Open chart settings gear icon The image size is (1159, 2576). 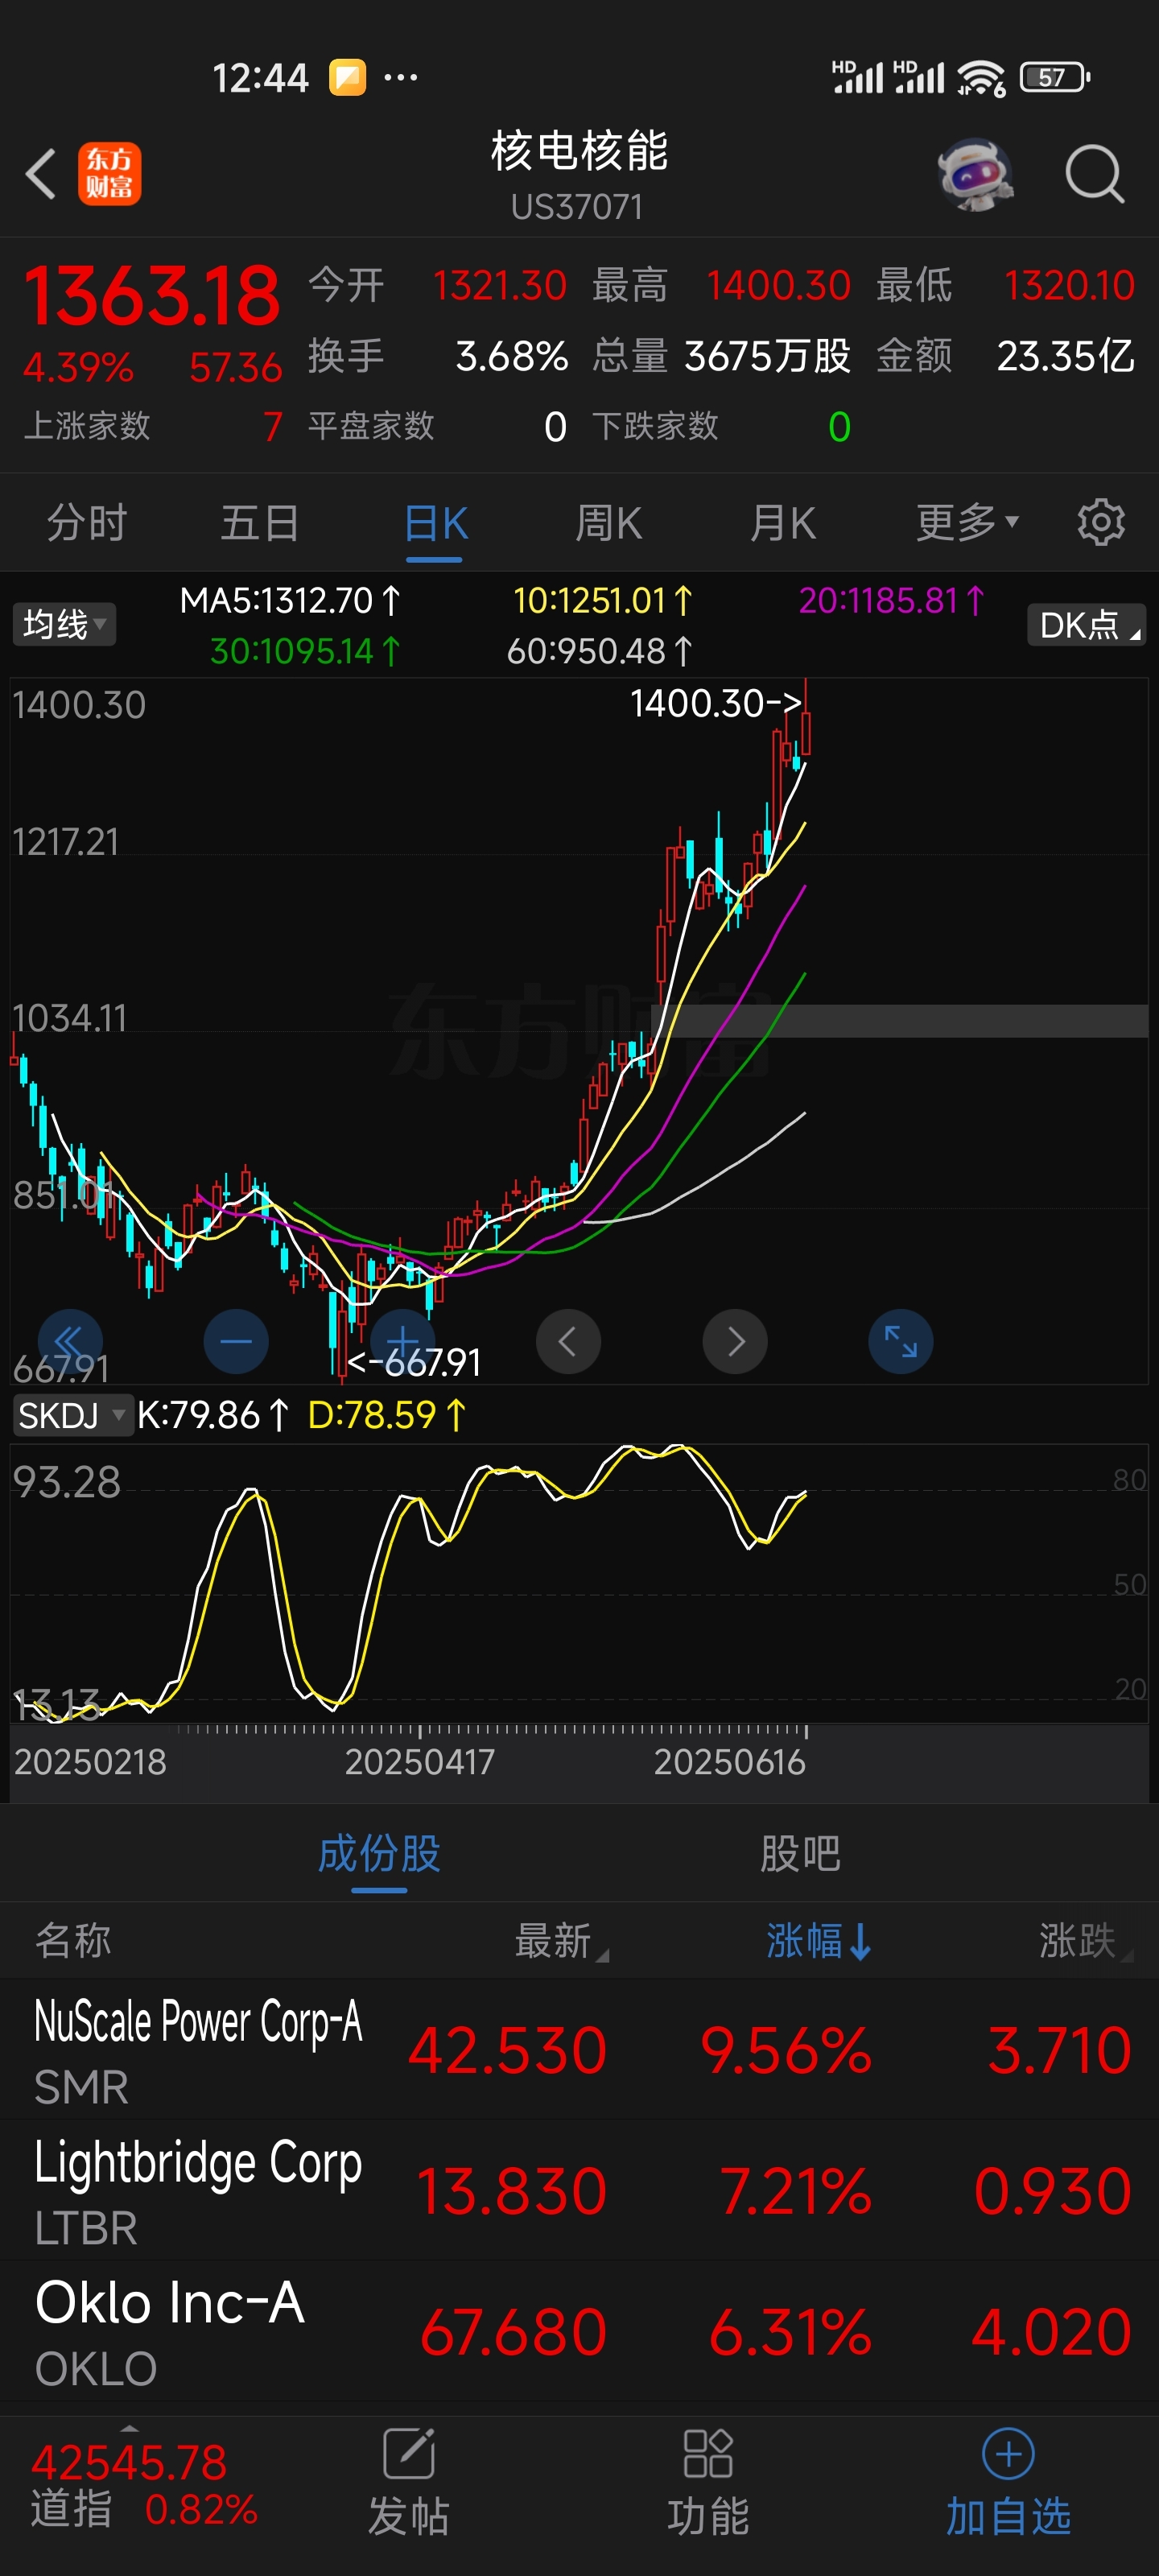click(x=1101, y=522)
